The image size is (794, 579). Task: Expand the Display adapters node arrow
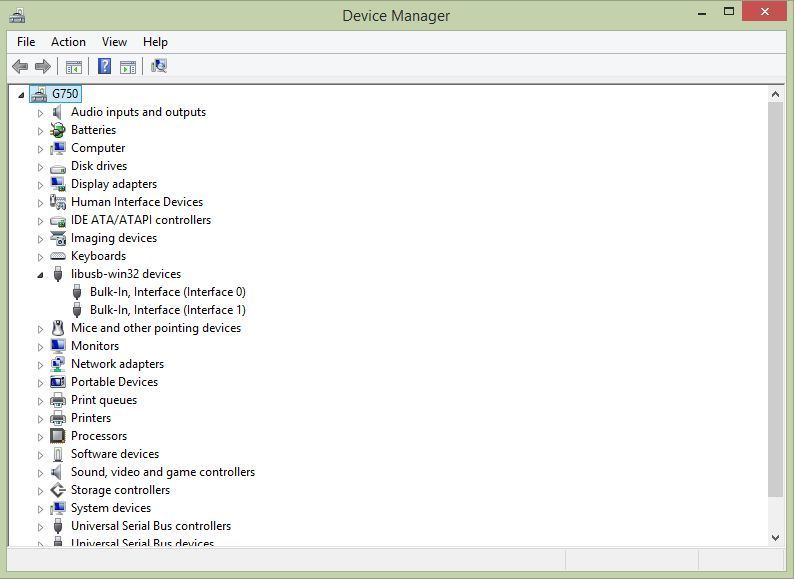[40, 185]
